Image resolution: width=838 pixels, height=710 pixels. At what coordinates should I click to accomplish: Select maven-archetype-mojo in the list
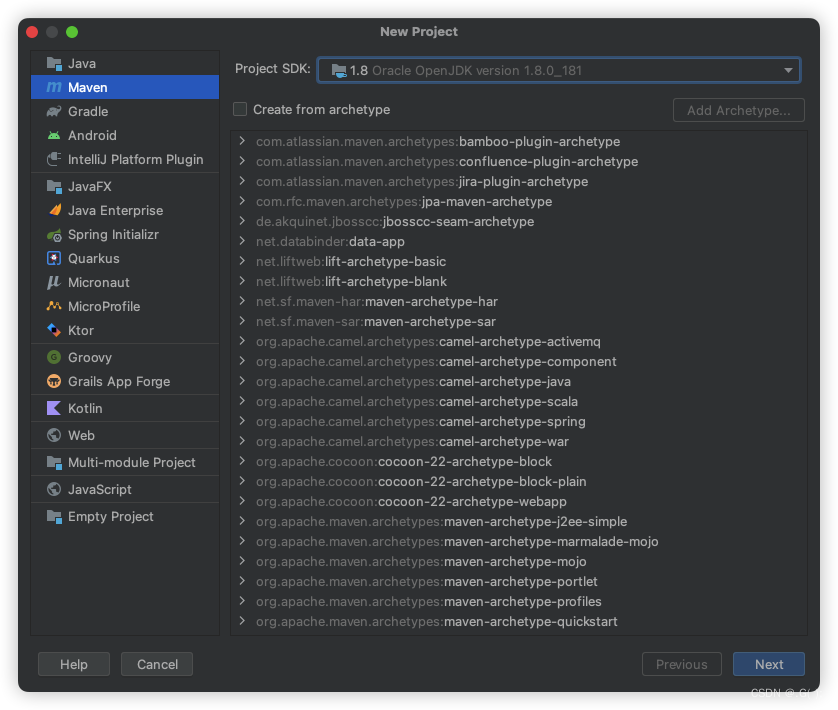421,561
